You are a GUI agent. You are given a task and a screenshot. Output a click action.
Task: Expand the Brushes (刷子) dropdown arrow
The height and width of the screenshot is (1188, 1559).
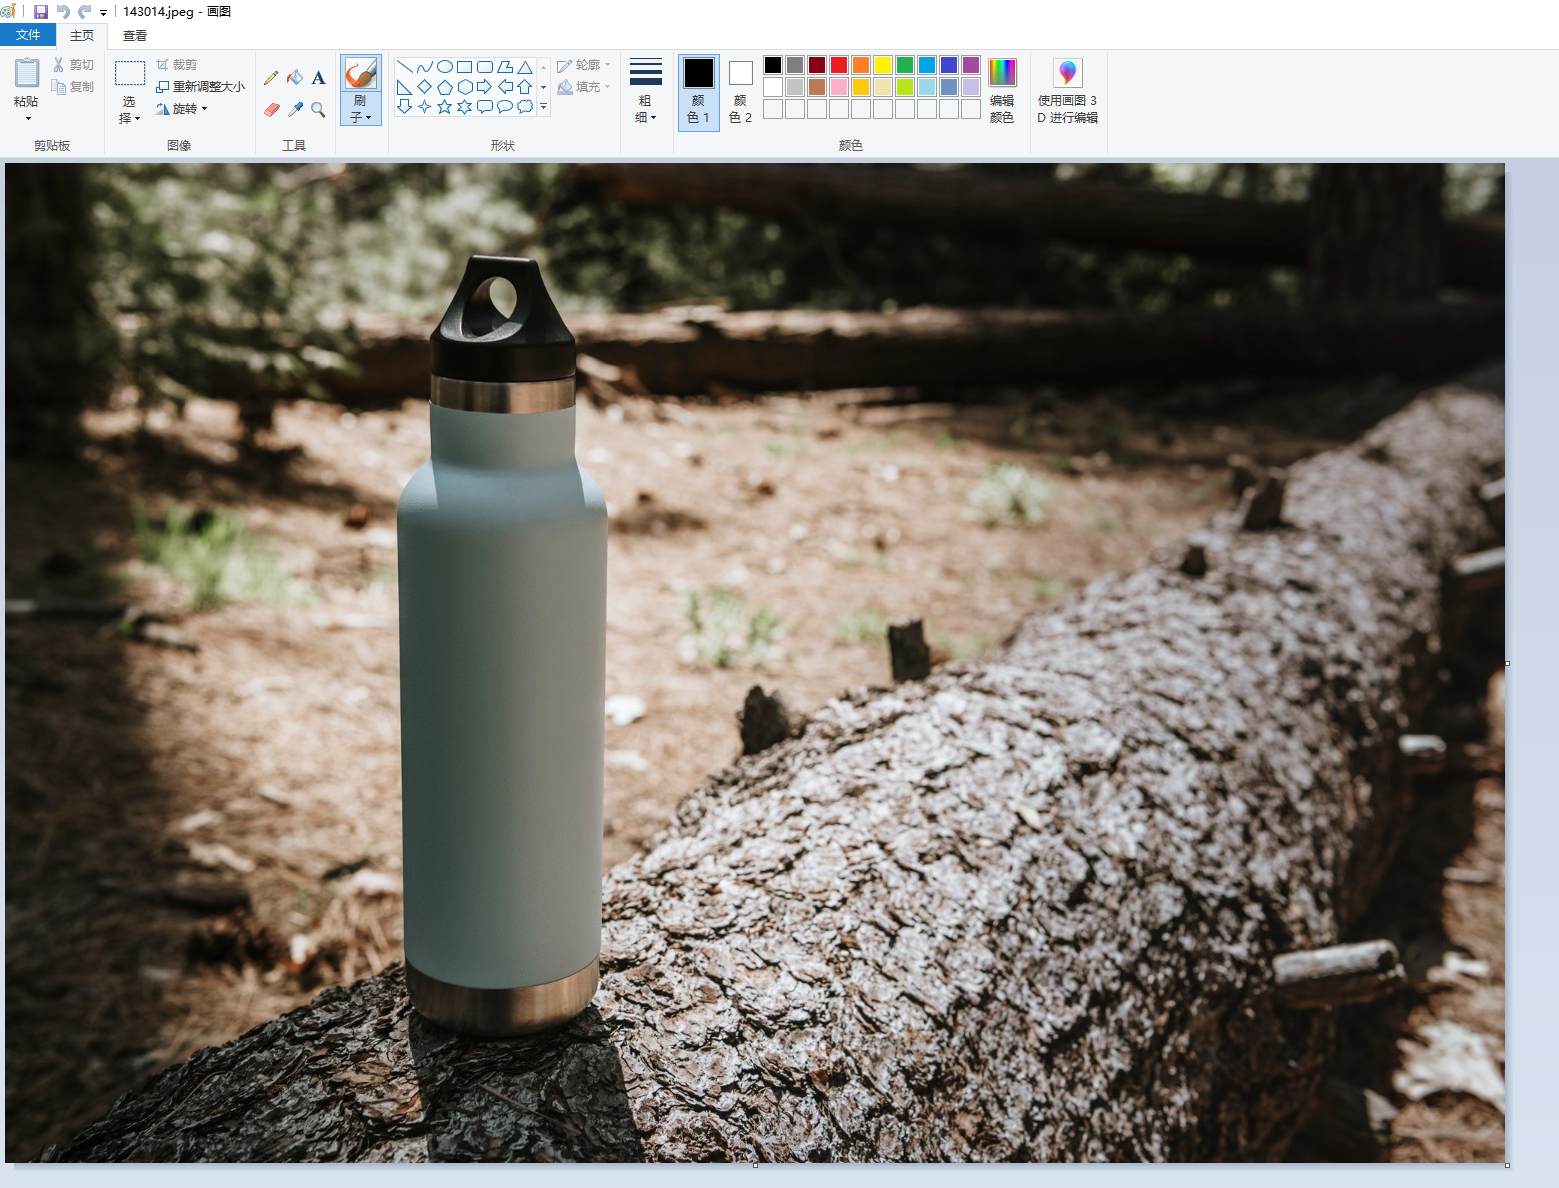tap(361, 109)
